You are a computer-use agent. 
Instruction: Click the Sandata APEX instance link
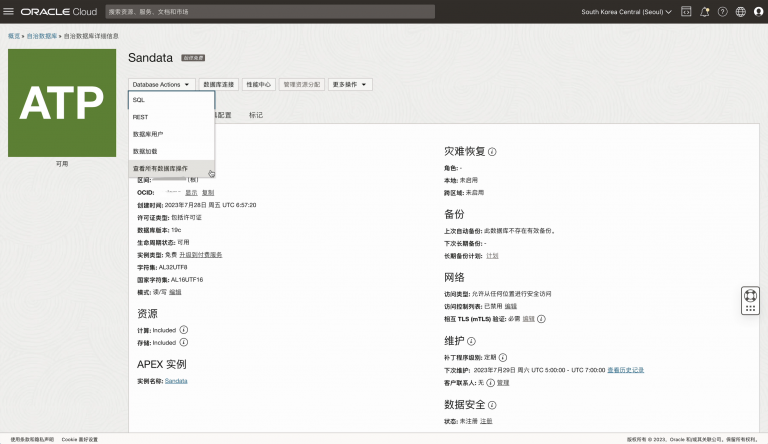tap(176, 381)
